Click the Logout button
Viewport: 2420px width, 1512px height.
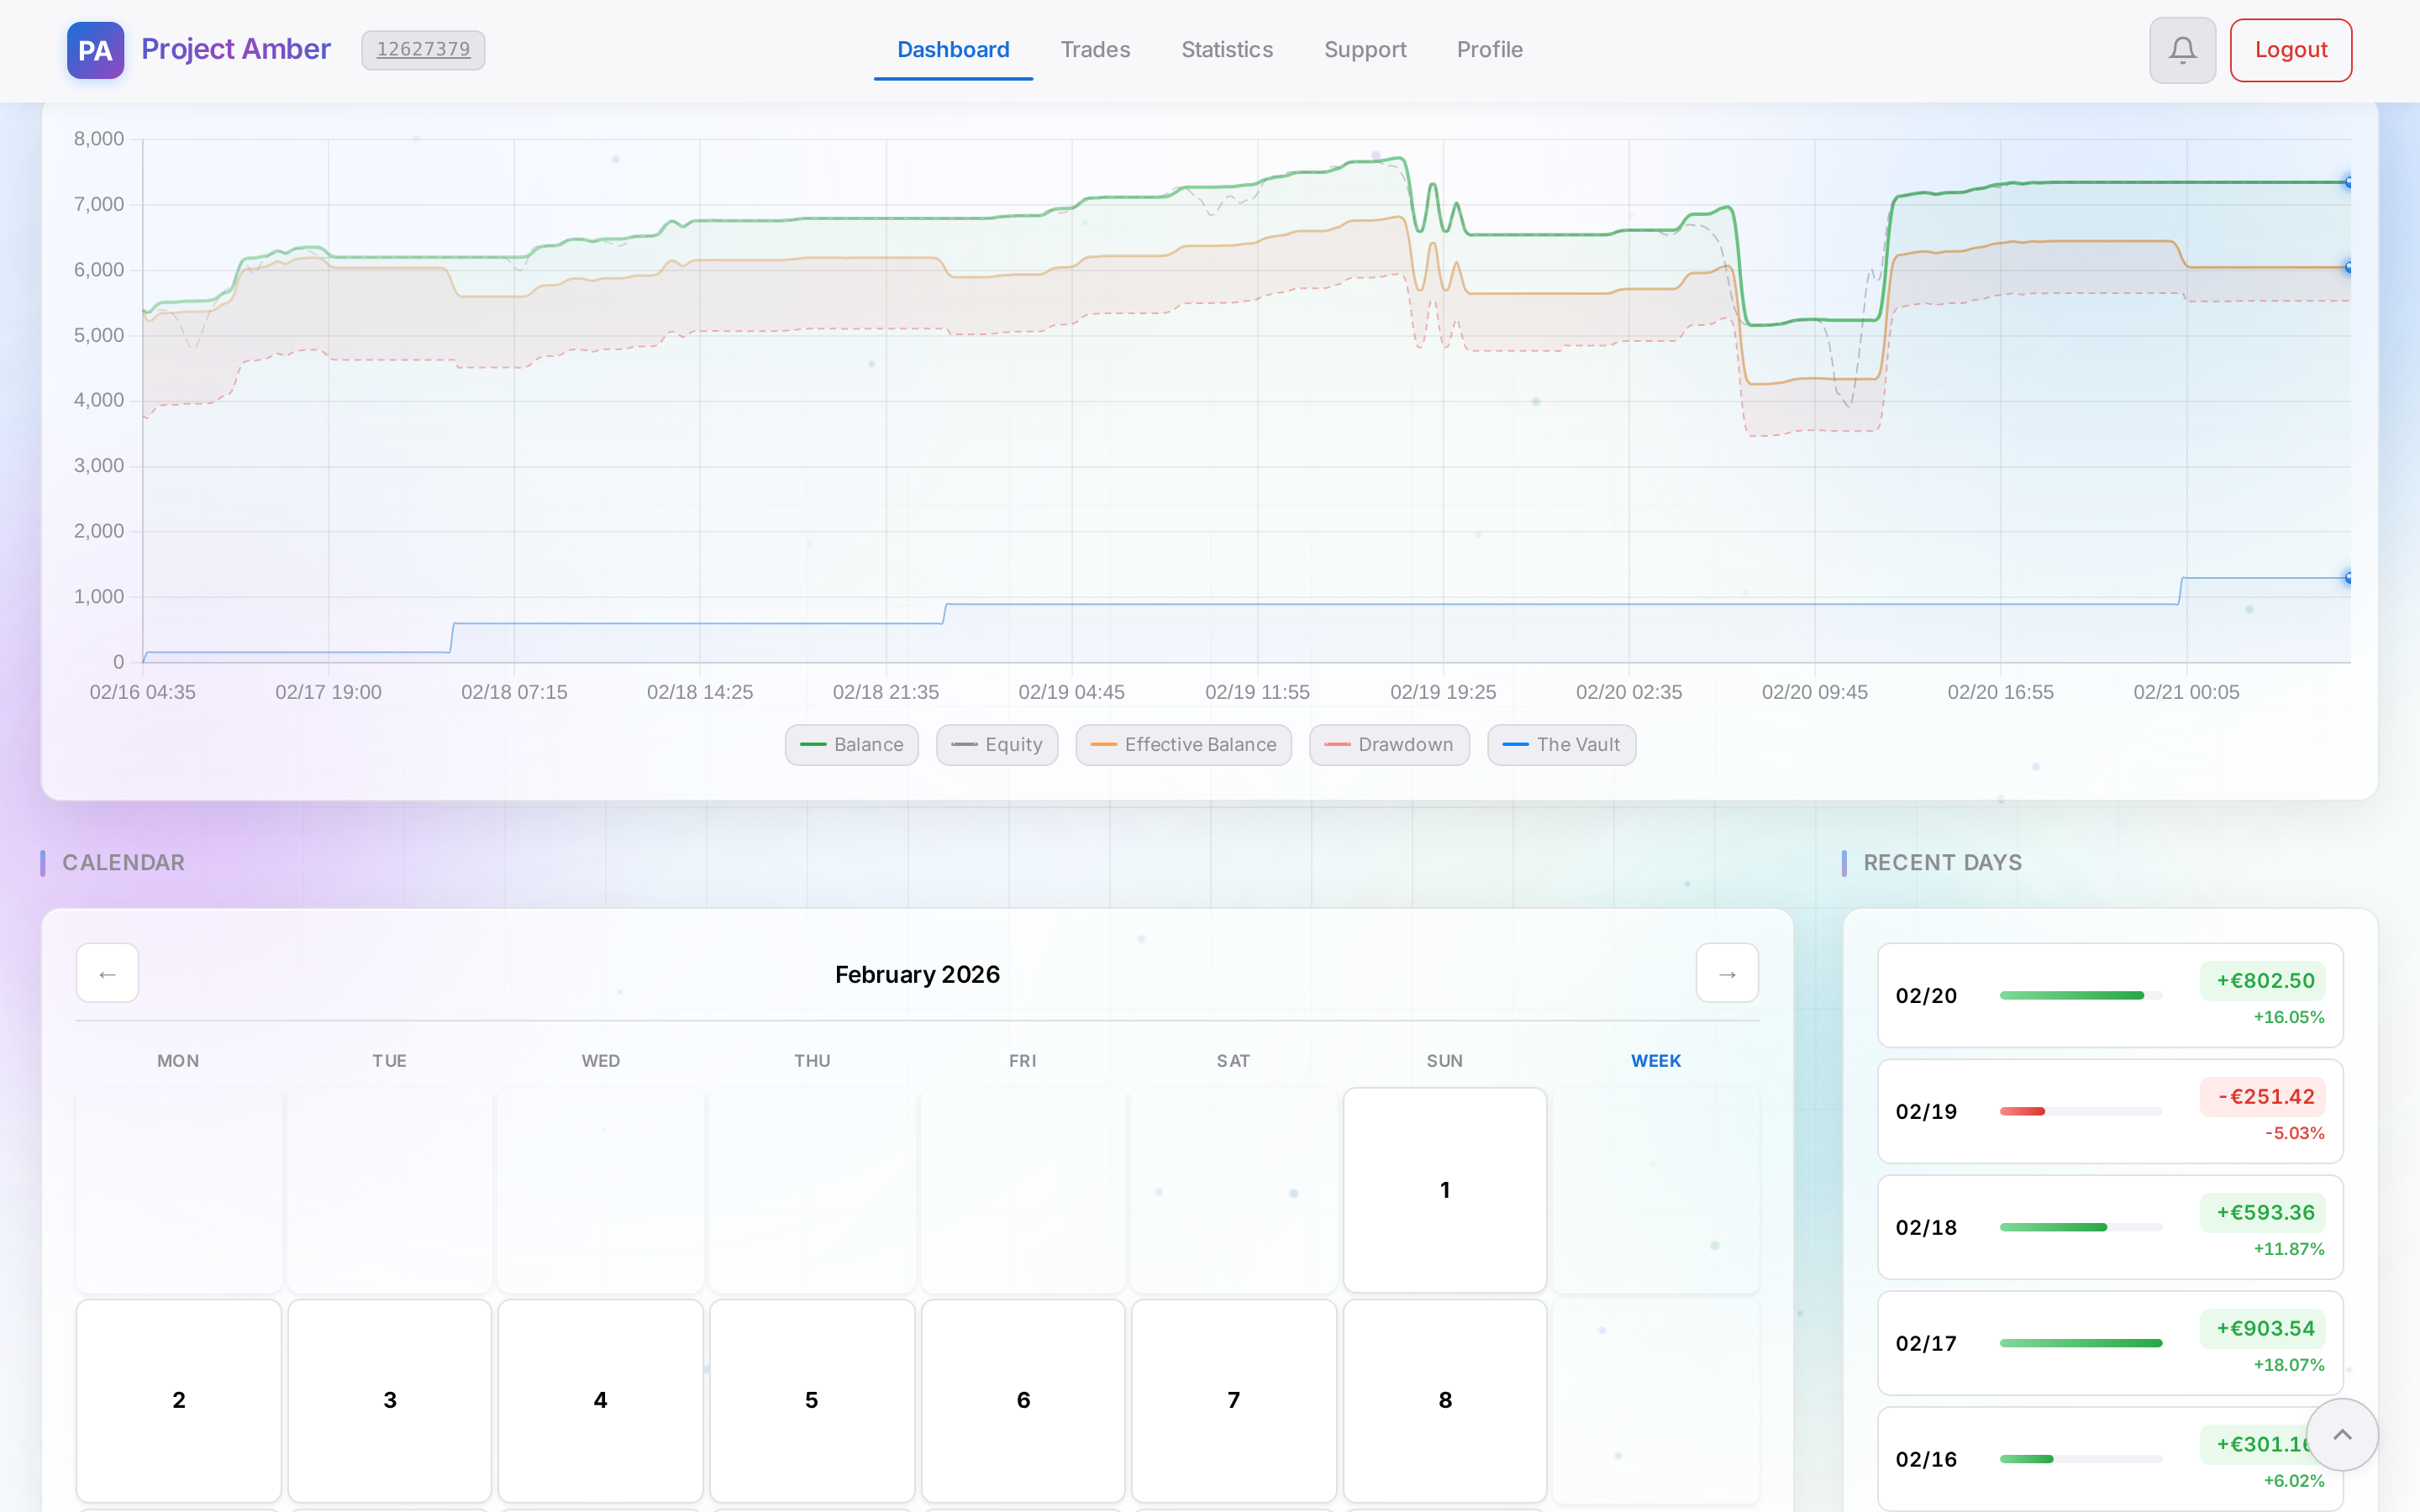coord(2290,49)
